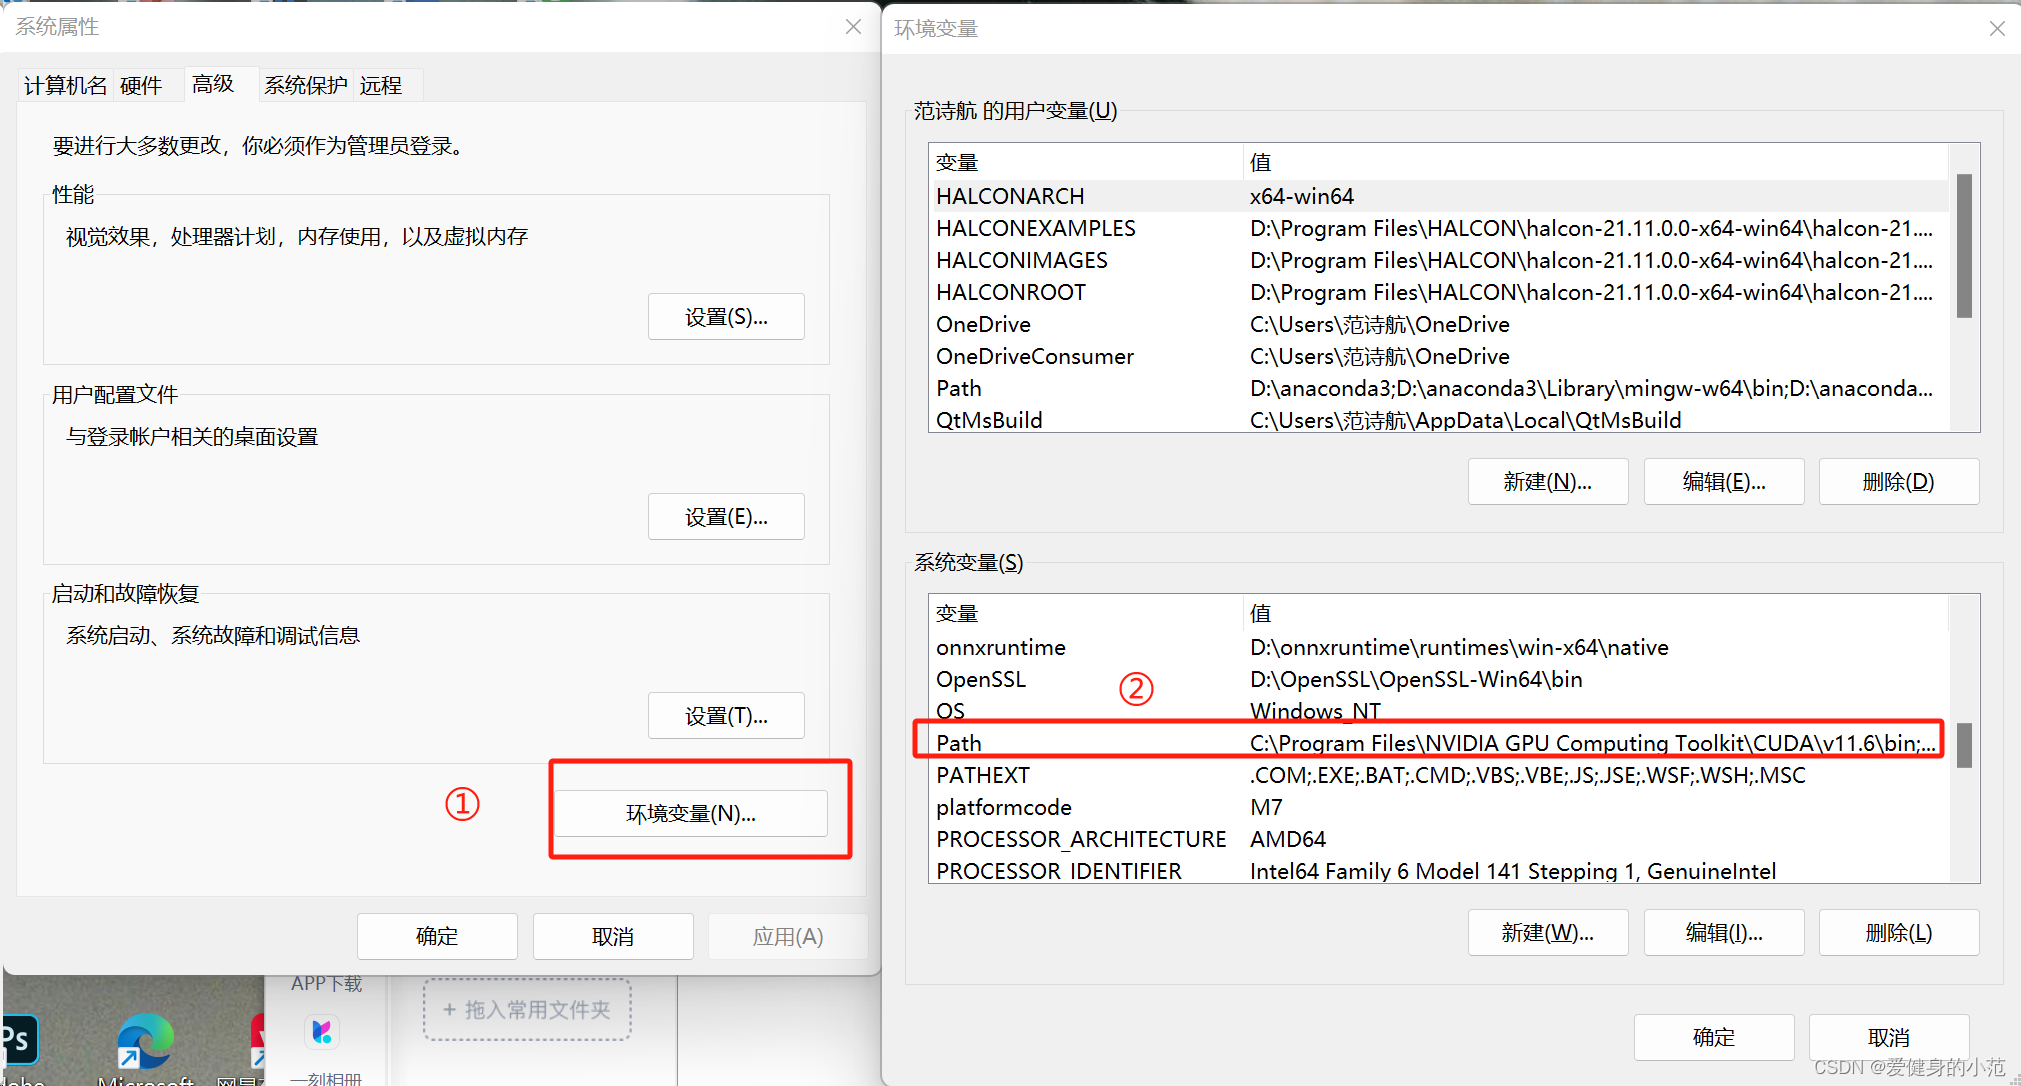Select the OpenSSL system variable row
The height and width of the screenshot is (1086, 2021).
[981, 679]
